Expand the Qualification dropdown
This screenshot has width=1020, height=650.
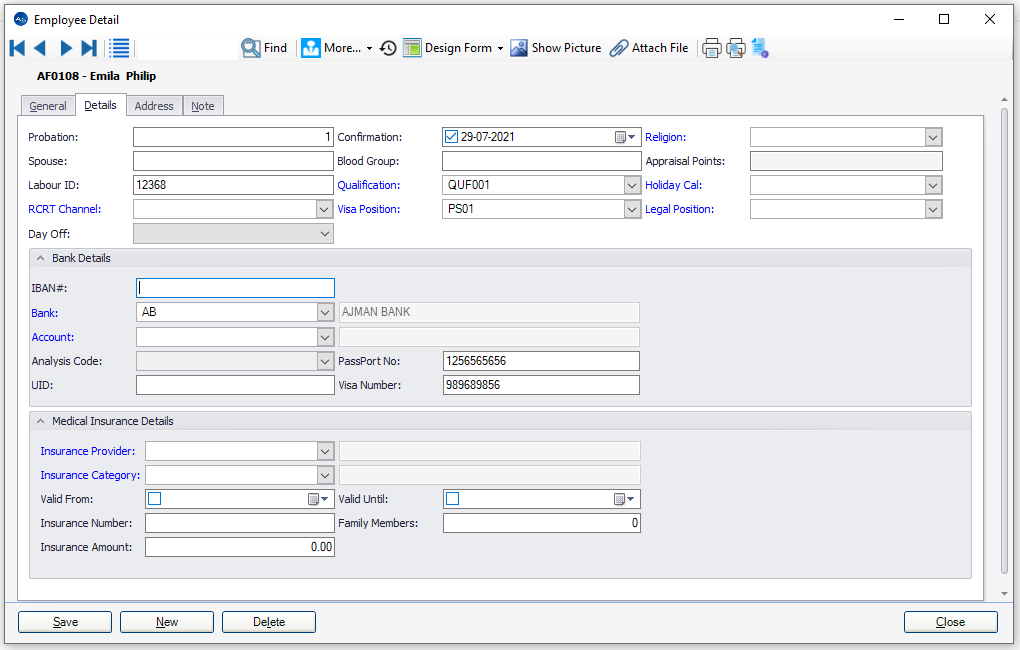click(x=632, y=185)
